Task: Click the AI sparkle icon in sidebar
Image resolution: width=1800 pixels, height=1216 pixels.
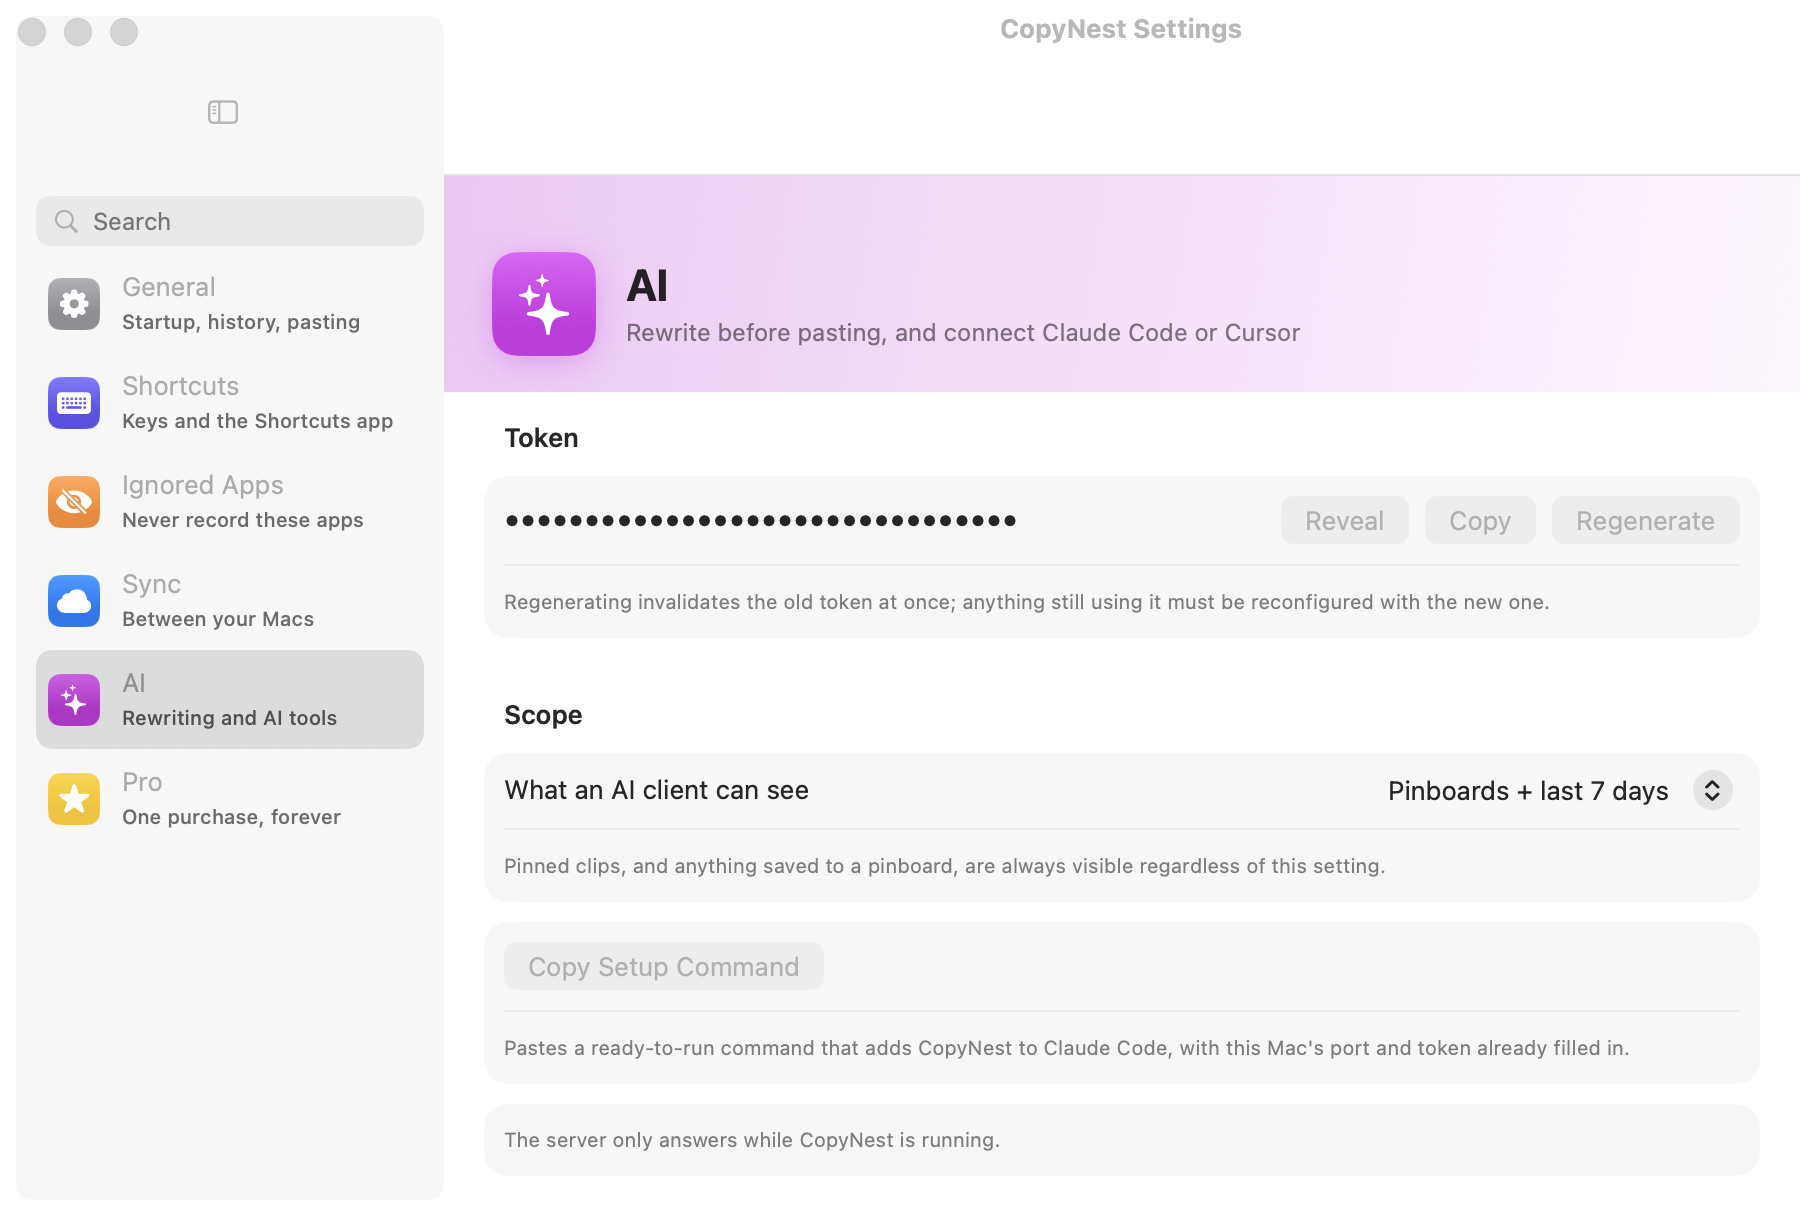Action: (74, 700)
